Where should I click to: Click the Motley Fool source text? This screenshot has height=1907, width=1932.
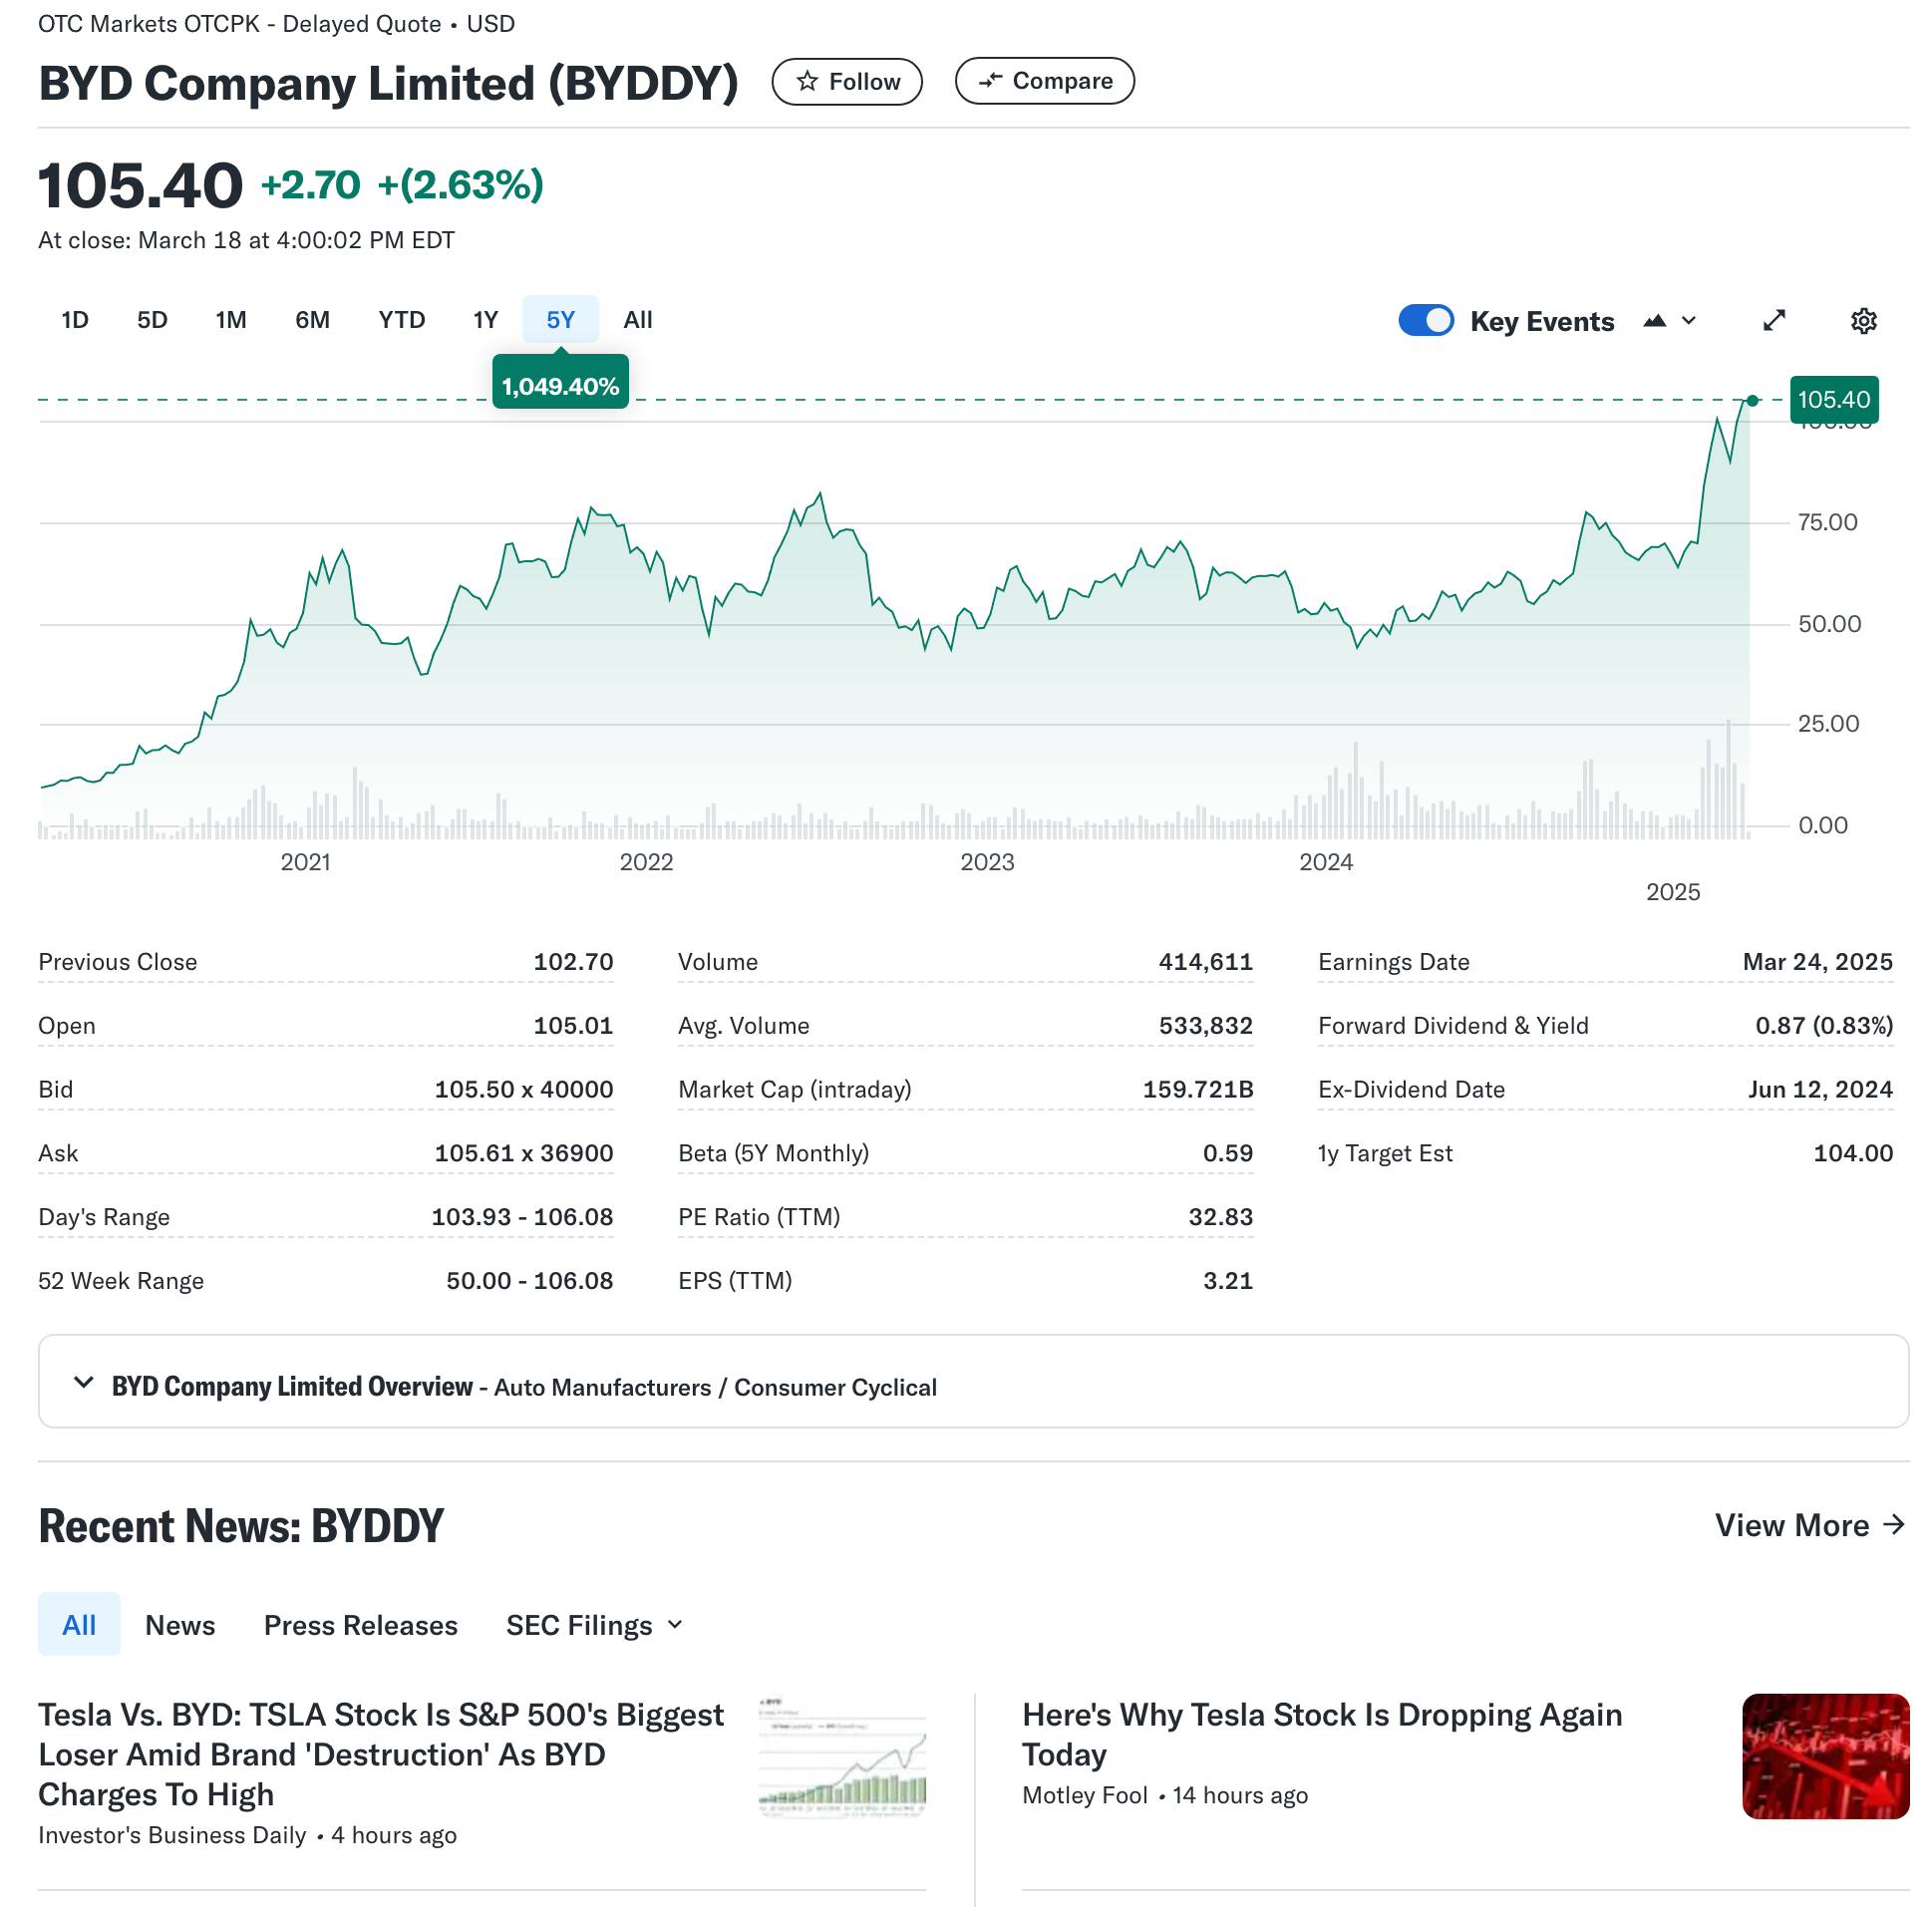1084,1795
